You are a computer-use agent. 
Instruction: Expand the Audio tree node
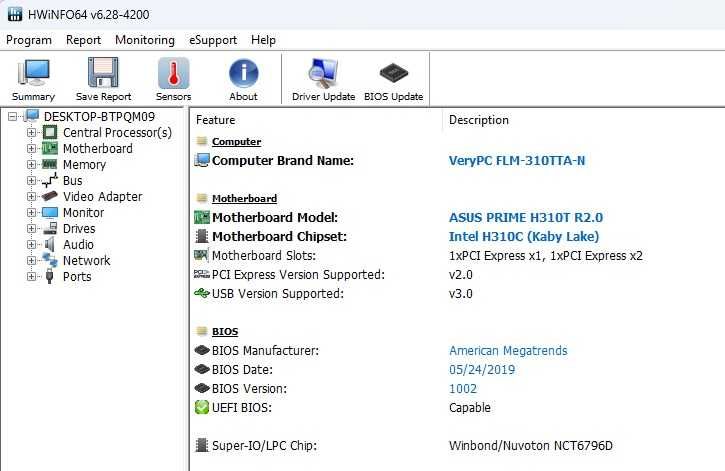pyautogui.click(x=31, y=245)
